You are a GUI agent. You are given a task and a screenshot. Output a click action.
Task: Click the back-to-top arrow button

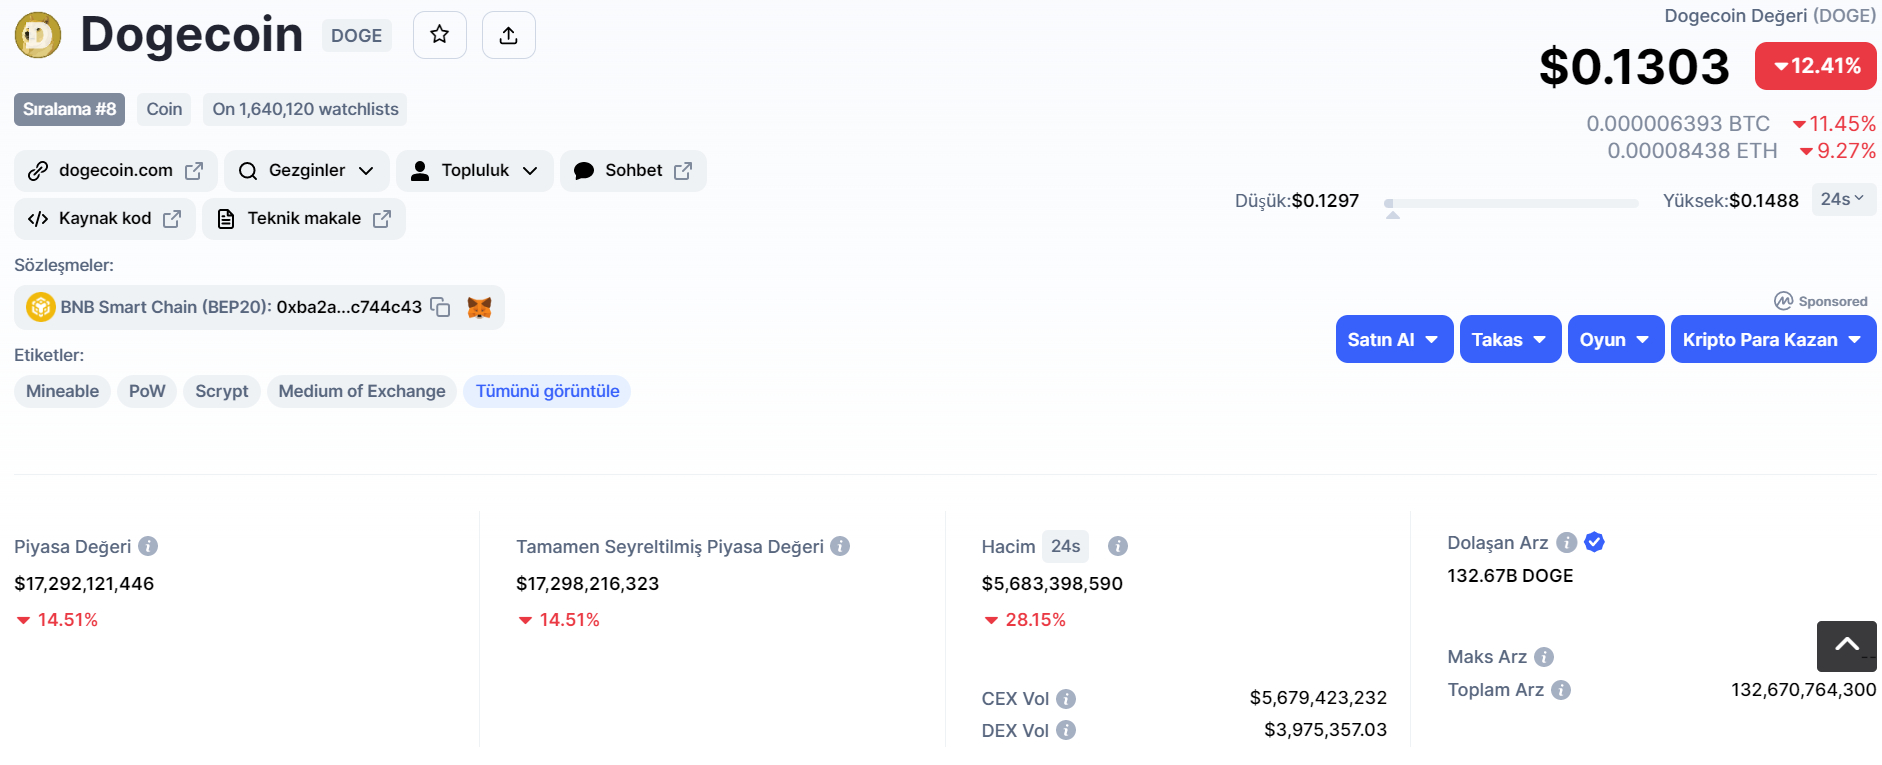(1847, 646)
